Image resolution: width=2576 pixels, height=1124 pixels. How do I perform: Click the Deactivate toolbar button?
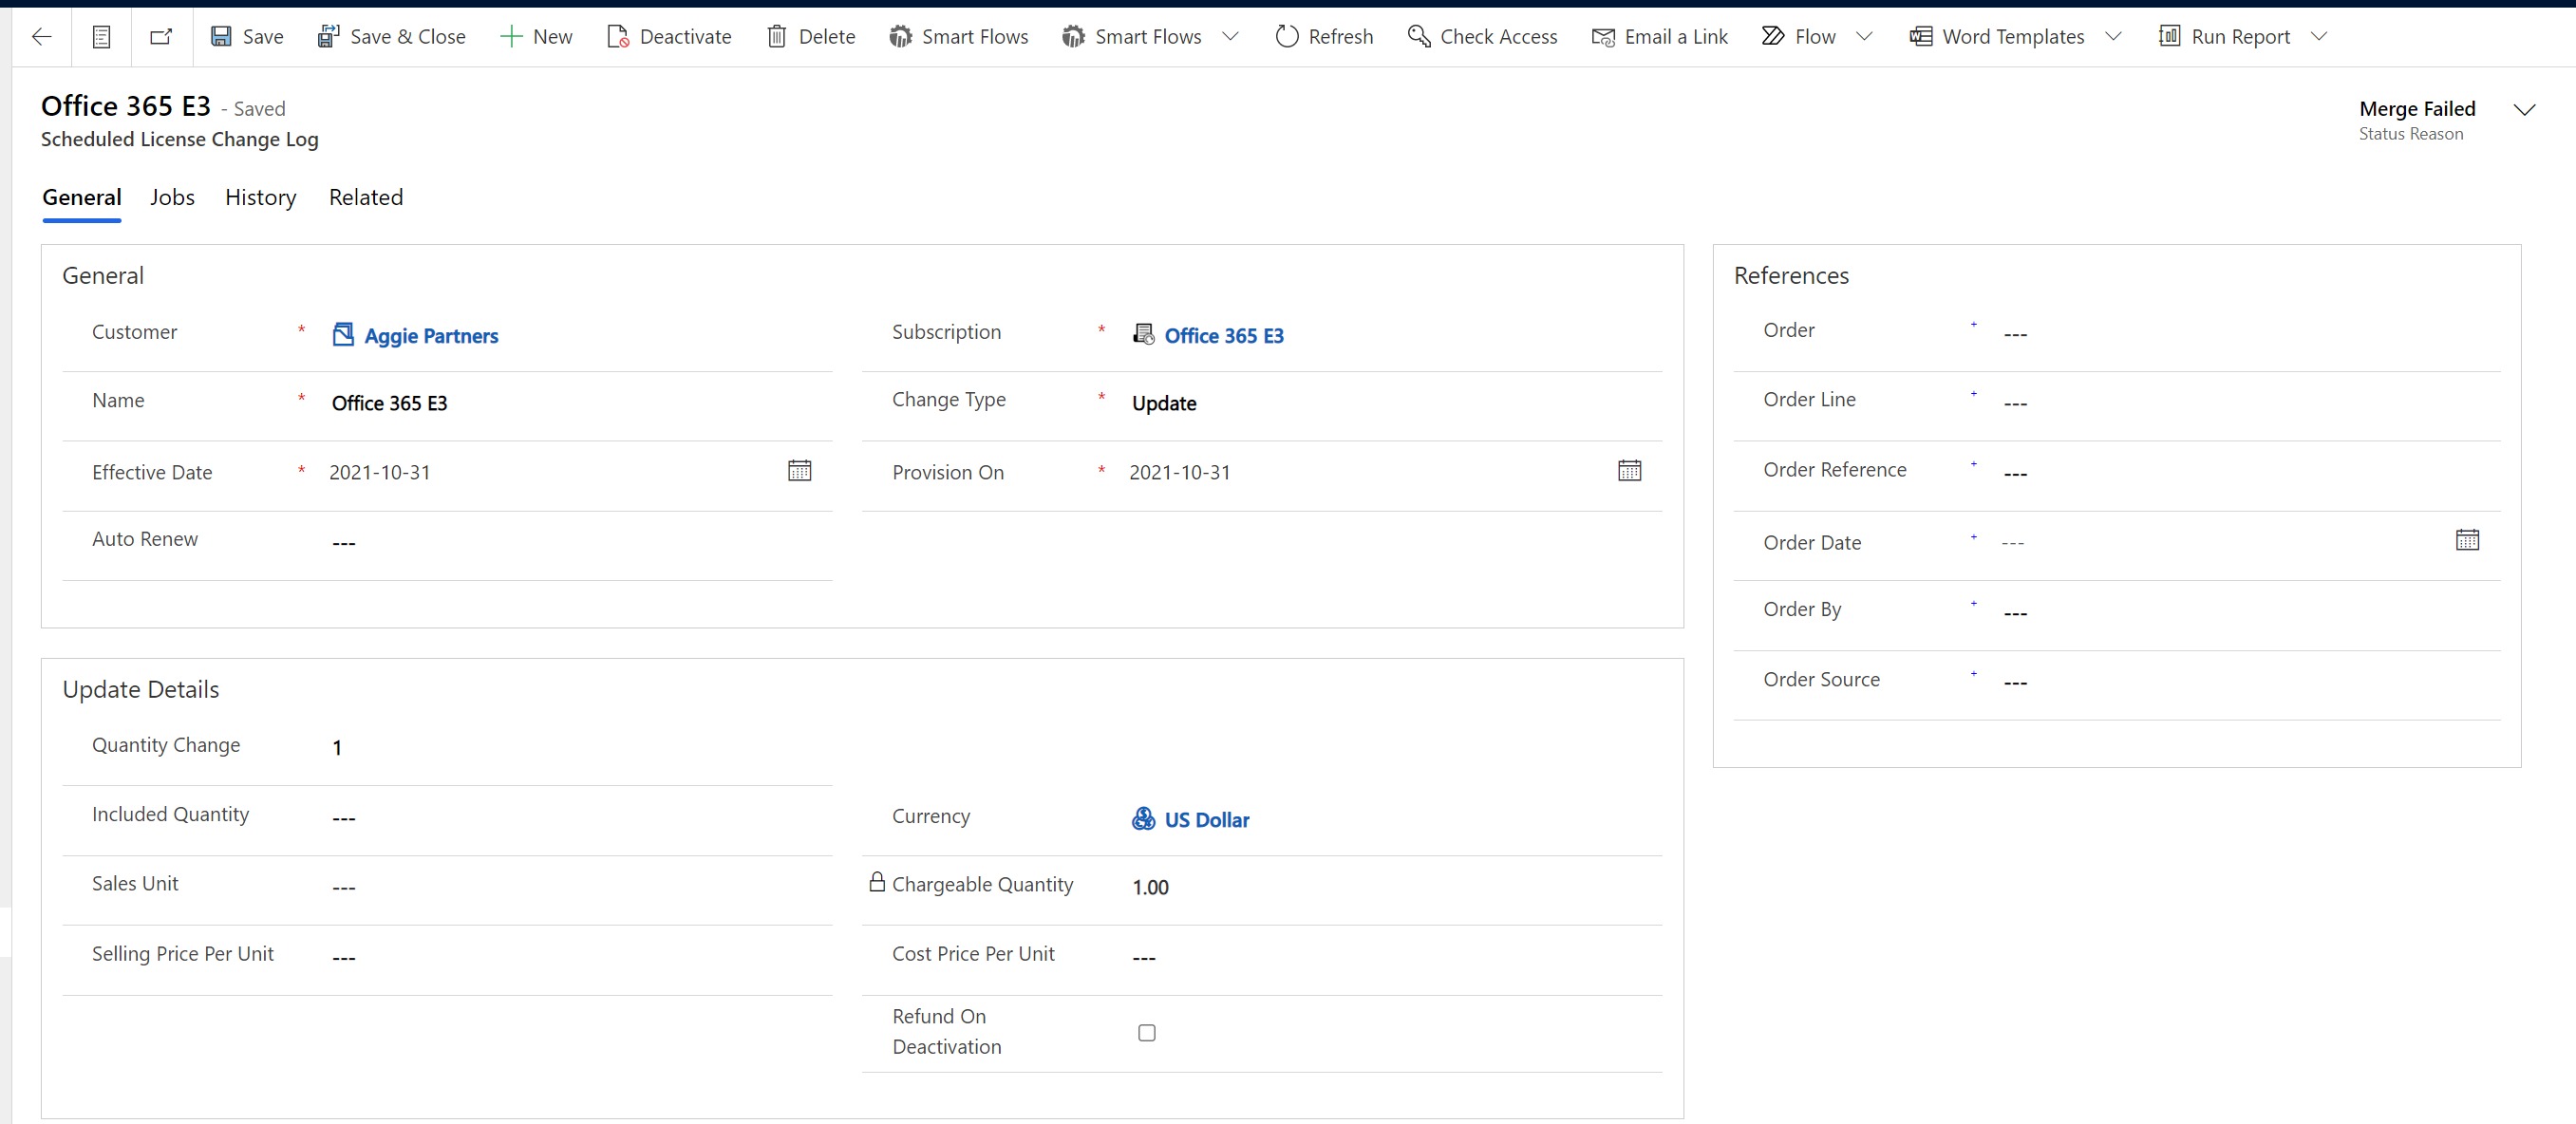click(669, 37)
